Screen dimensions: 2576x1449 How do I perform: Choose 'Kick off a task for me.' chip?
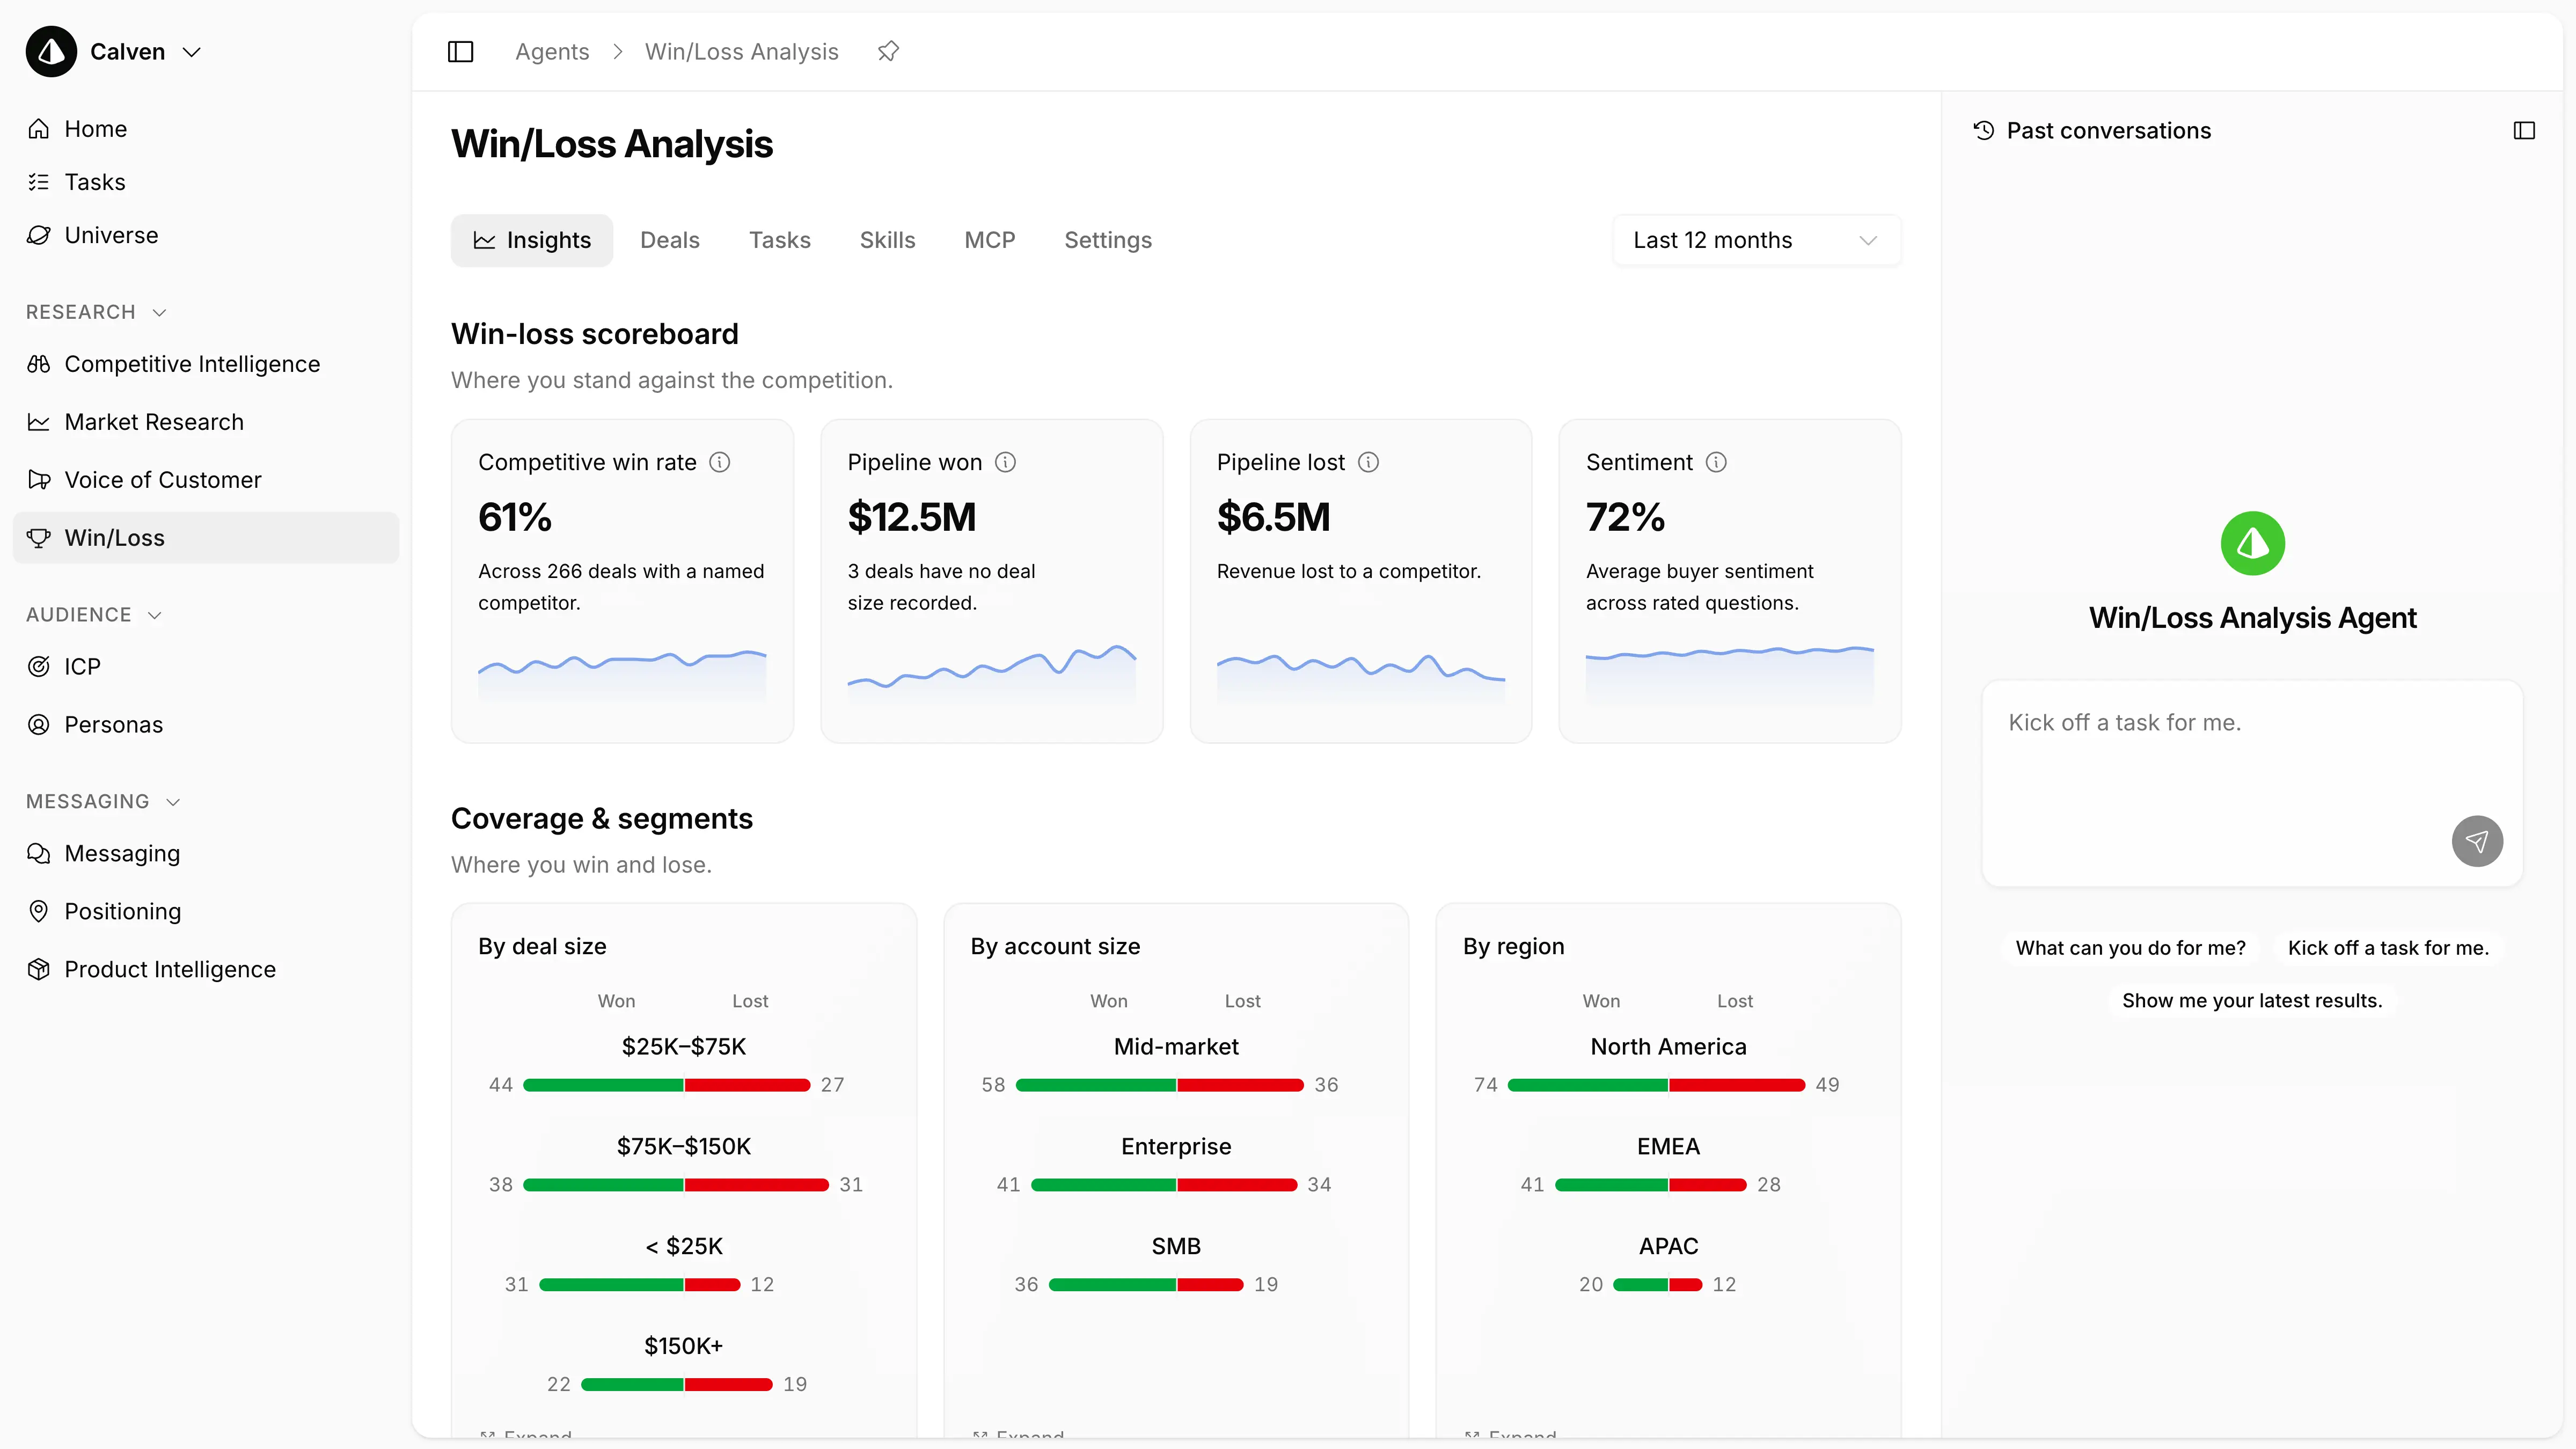click(2388, 948)
